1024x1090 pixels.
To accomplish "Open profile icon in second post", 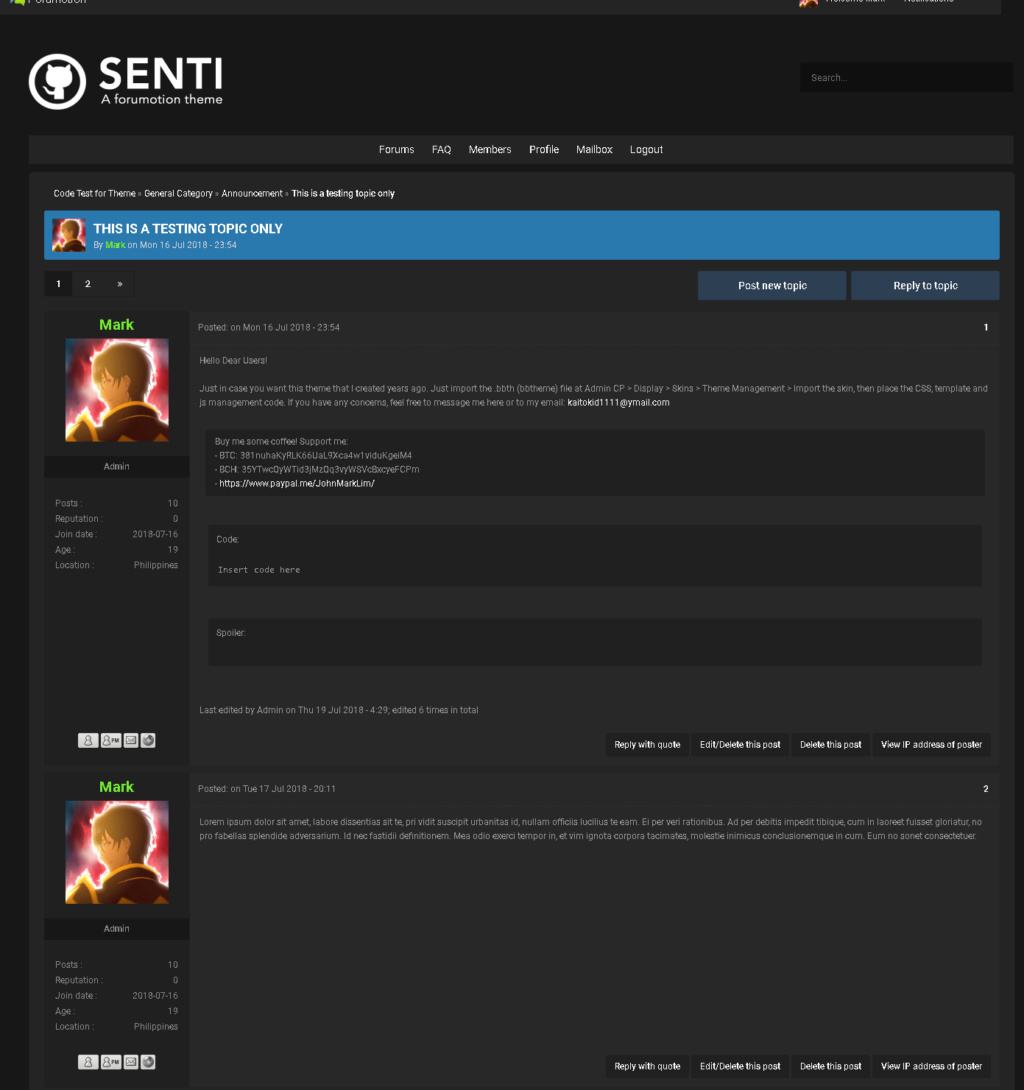I will (x=88, y=1062).
